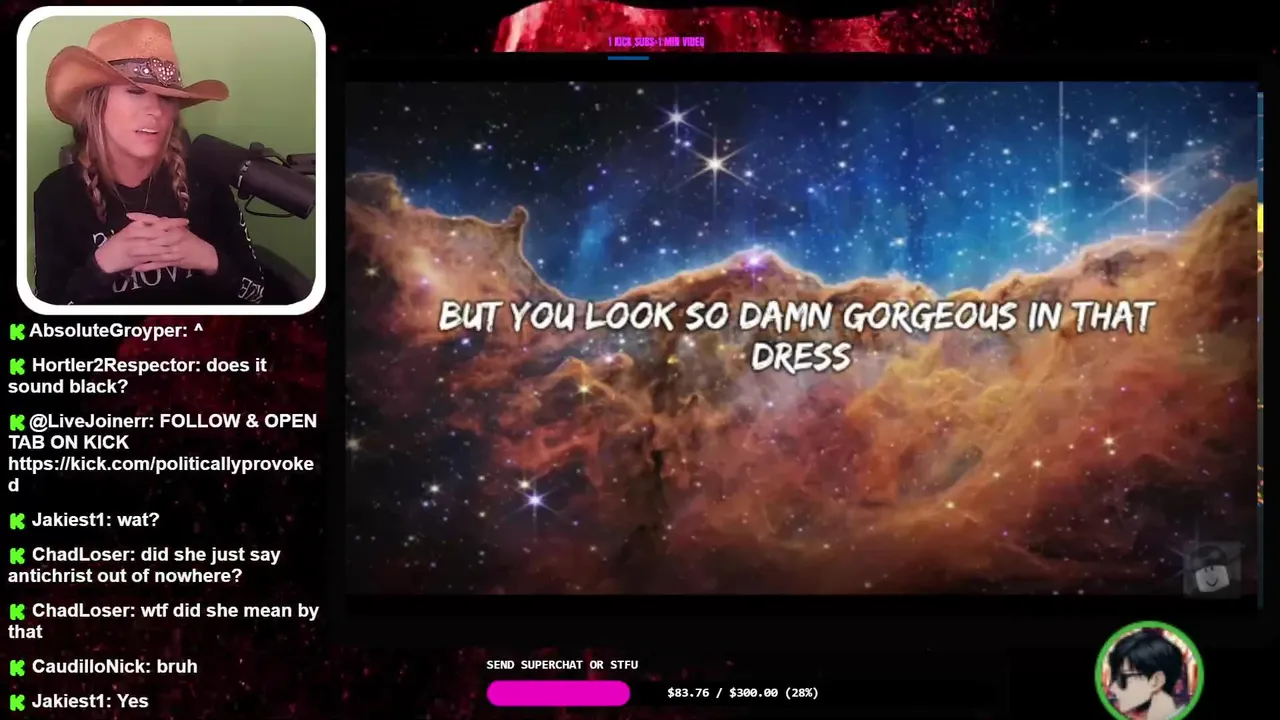Click the Kick icon beside Hortler2Respector
The height and width of the screenshot is (720, 1280).
click(x=17, y=366)
